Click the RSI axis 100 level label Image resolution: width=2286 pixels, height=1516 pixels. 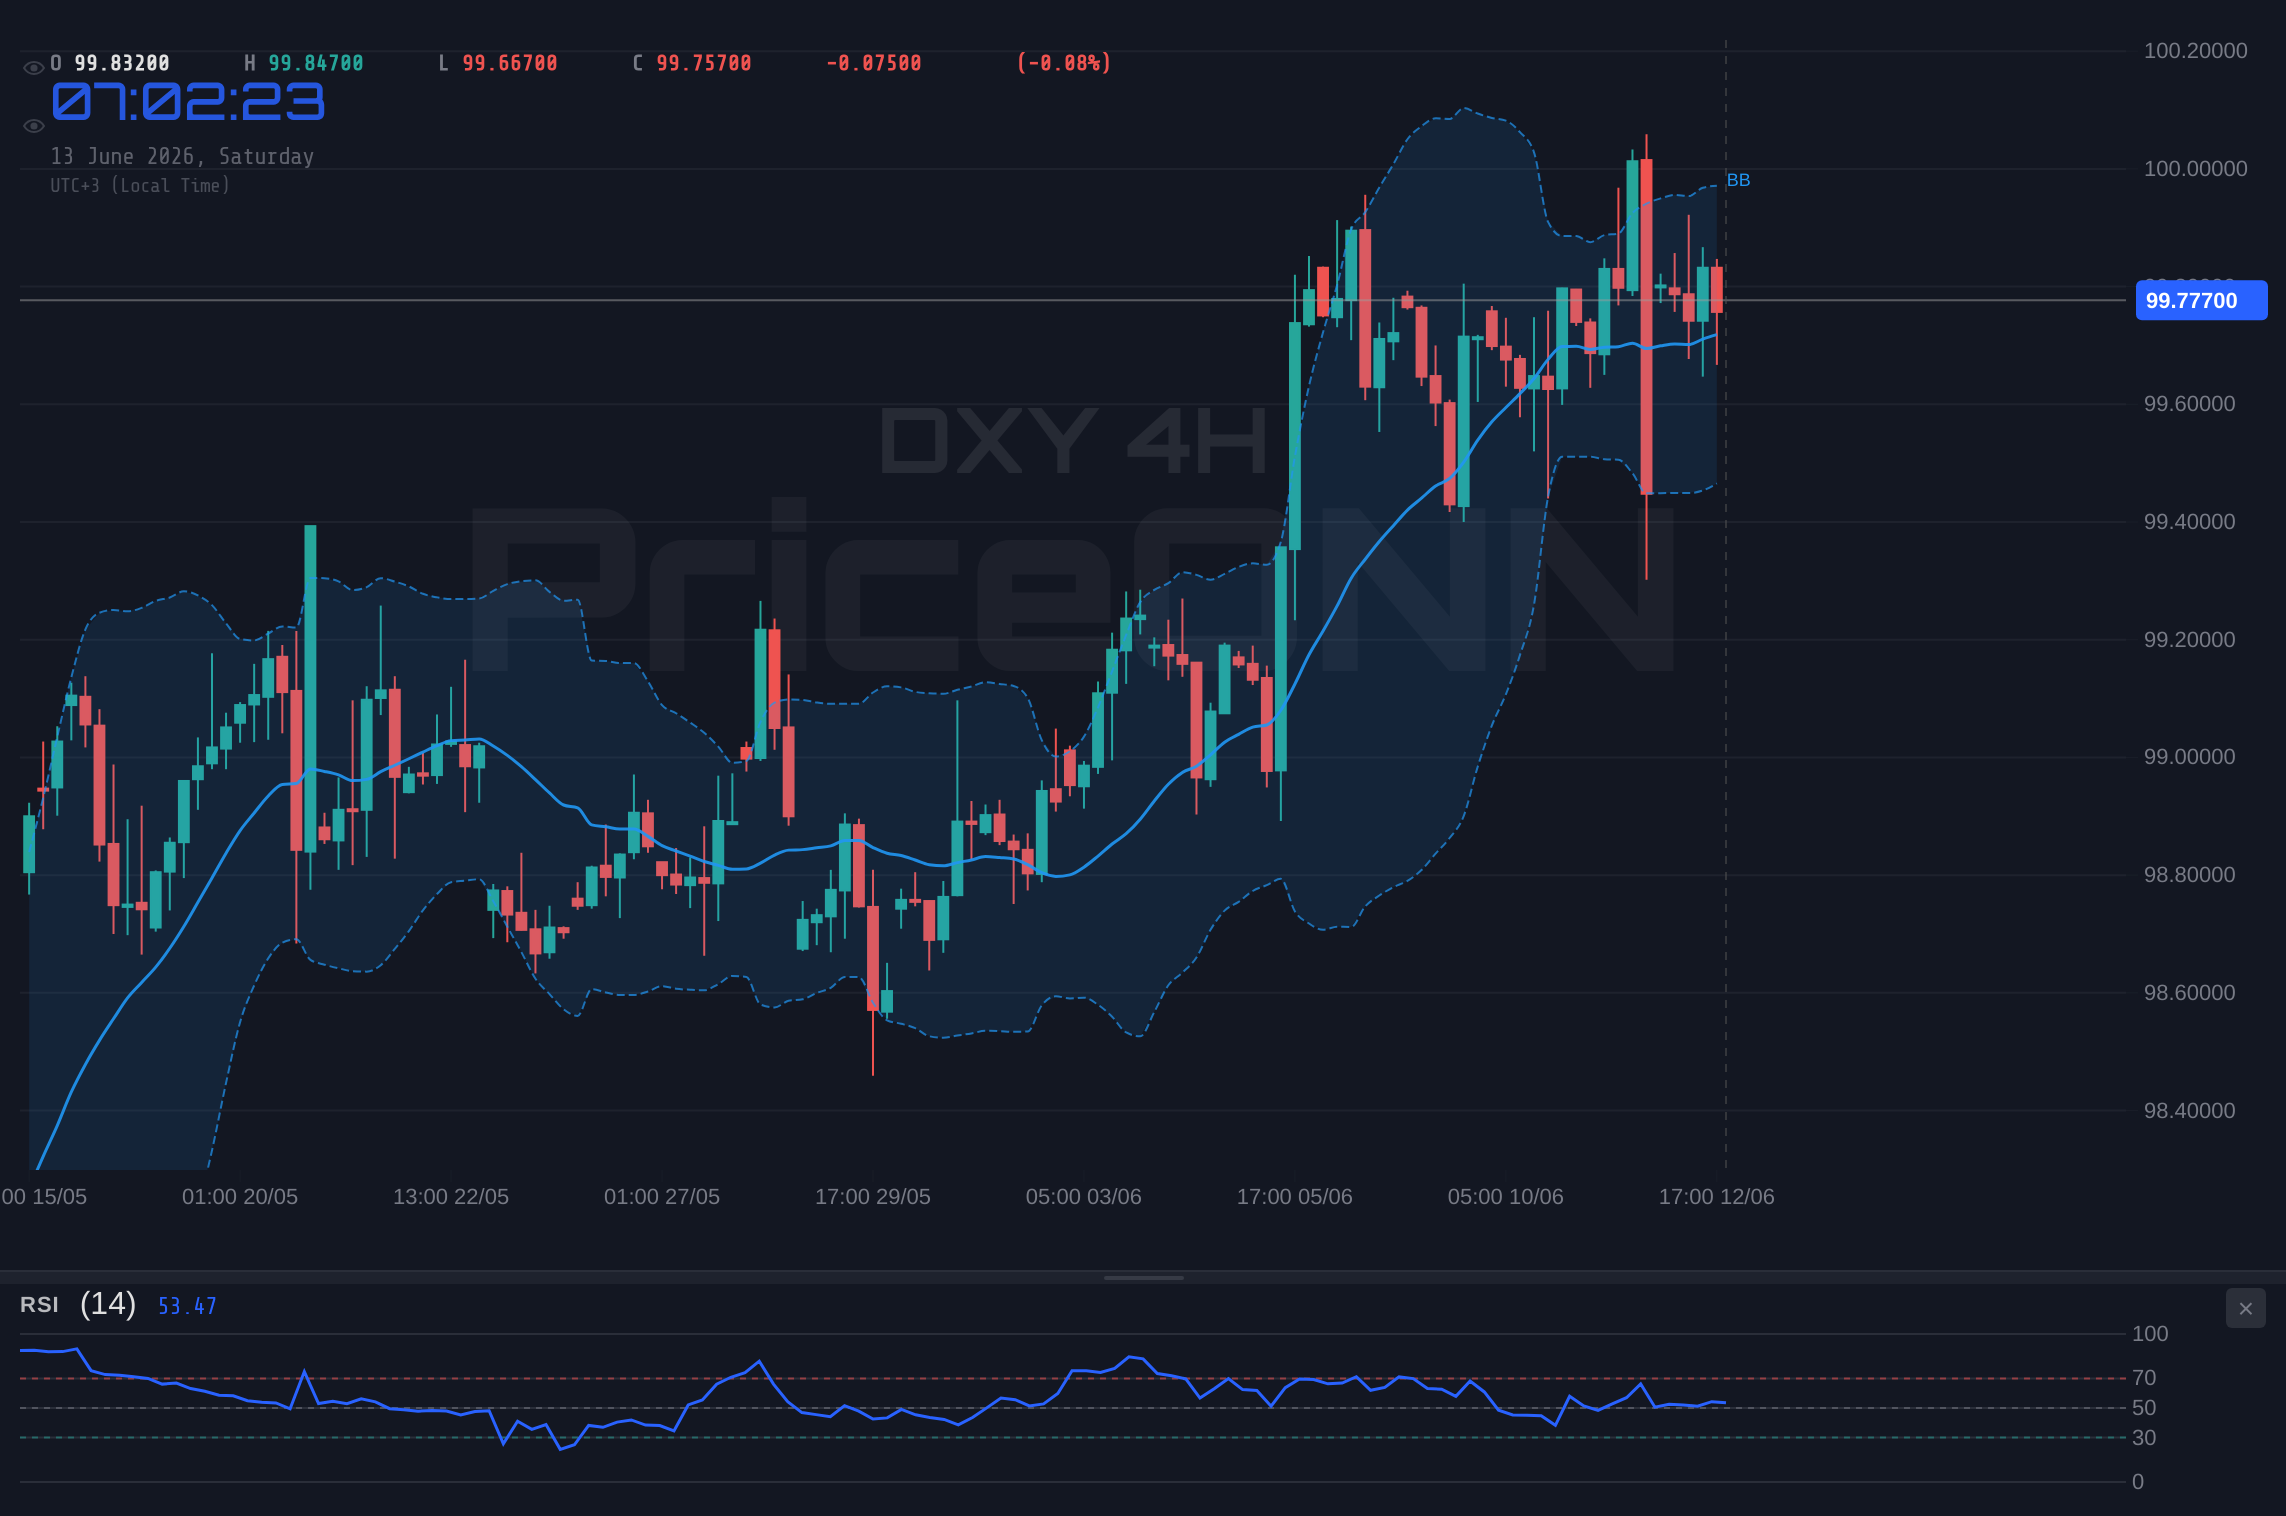pyautogui.click(x=2150, y=1334)
